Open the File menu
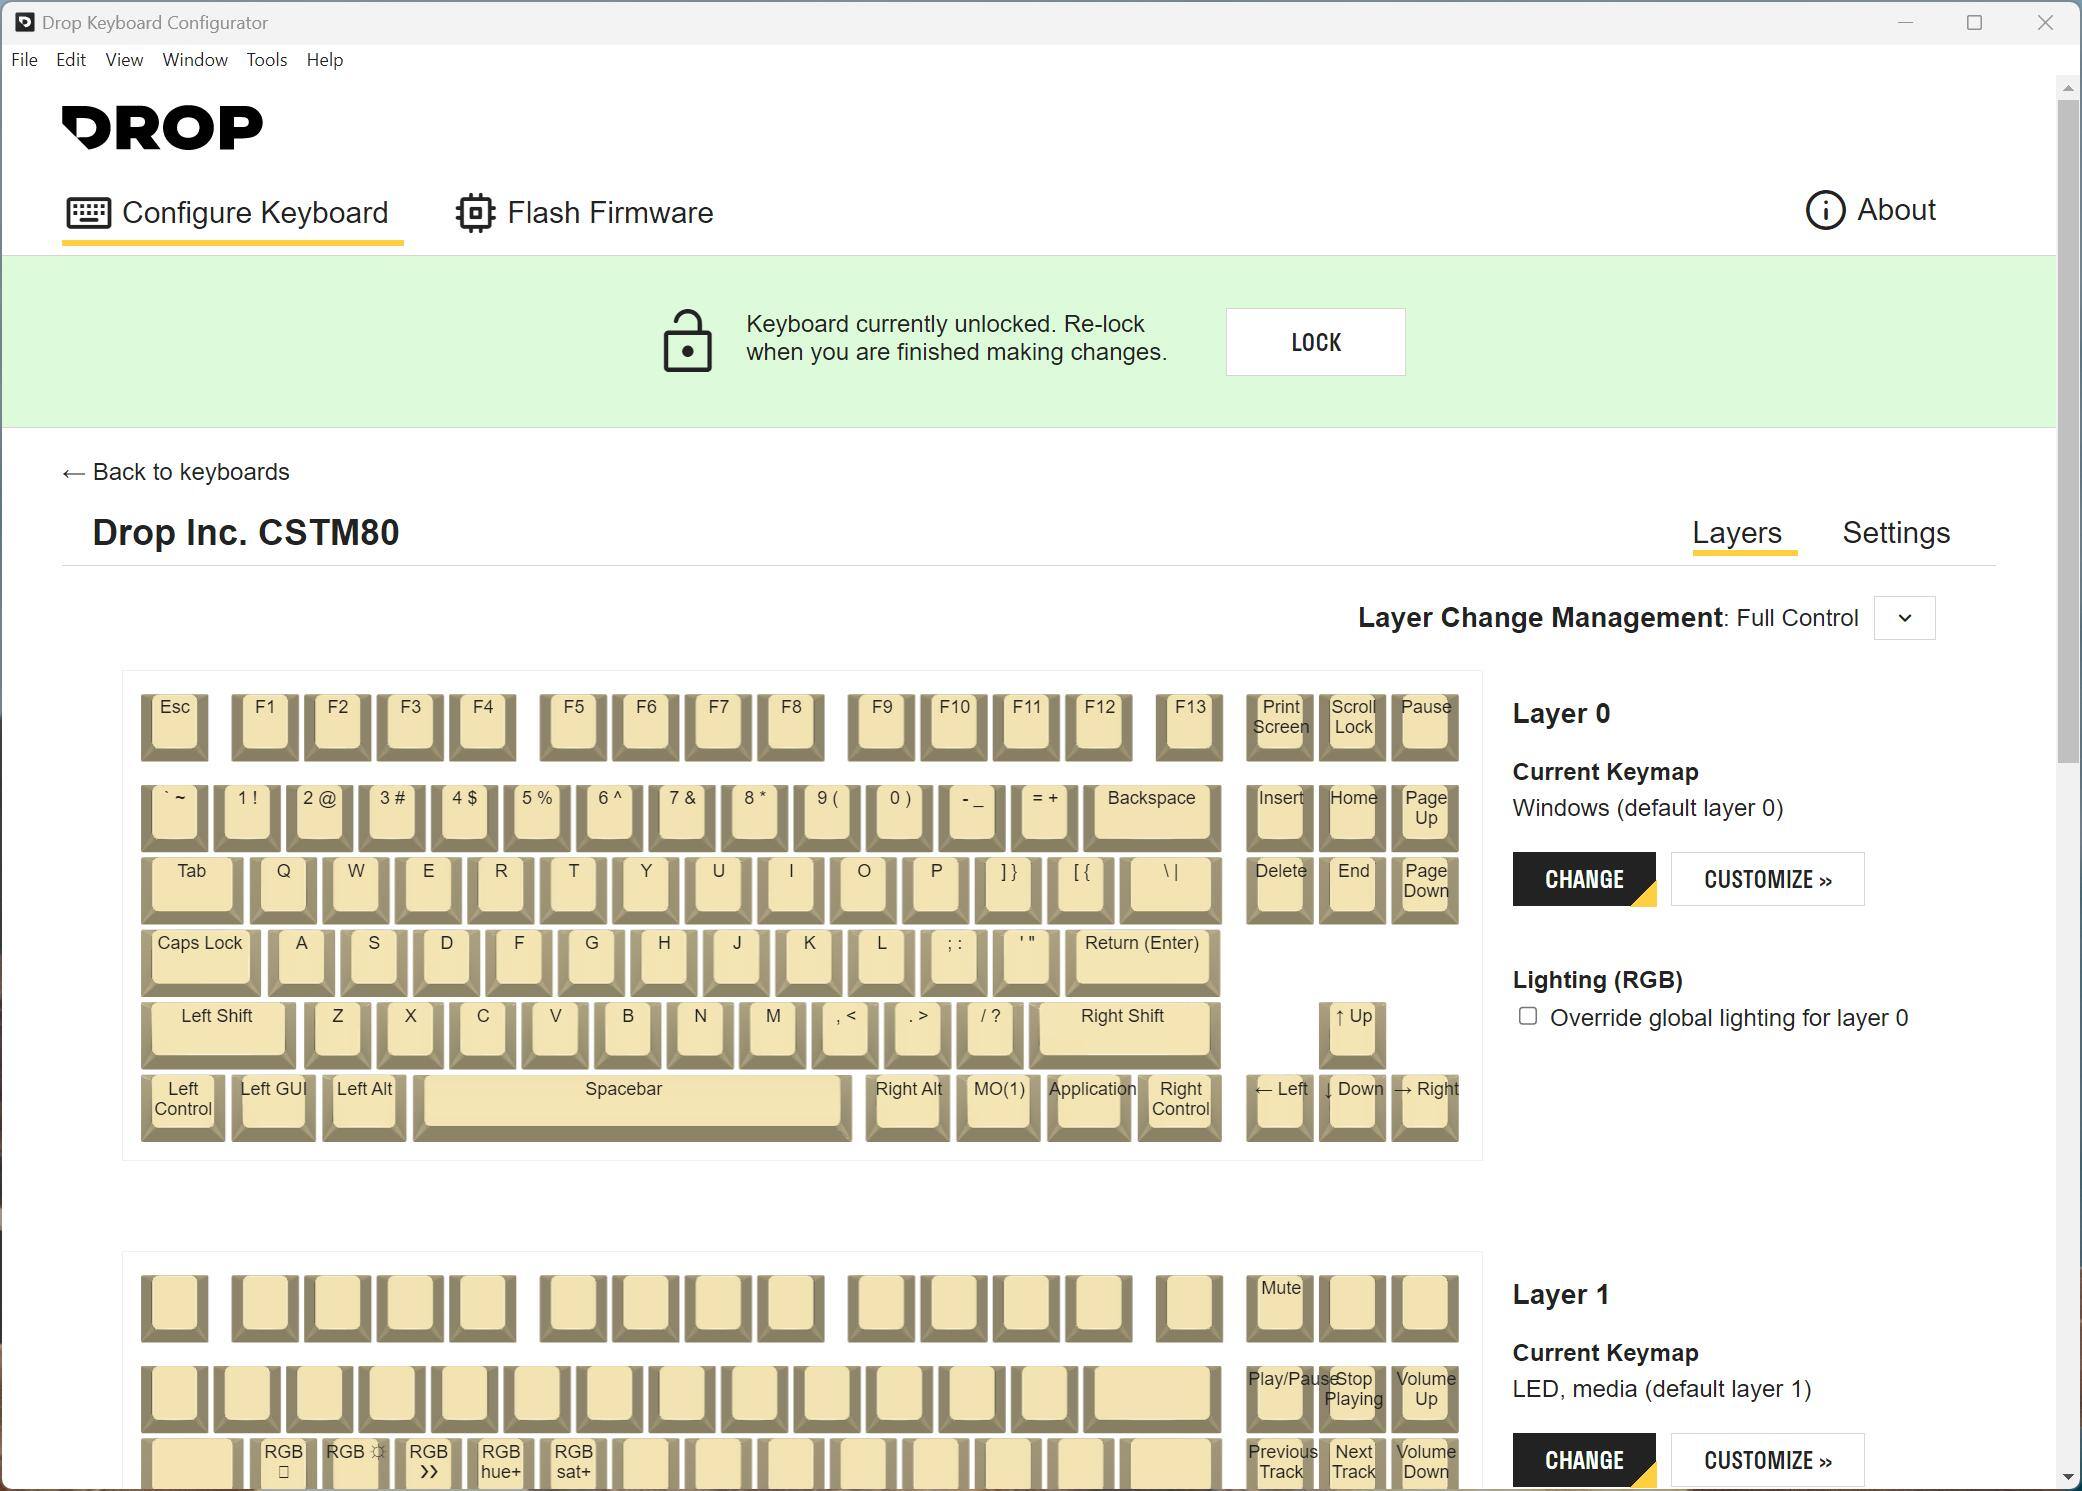Image resolution: width=2082 pixels, height=1491 pixels. 24,60
